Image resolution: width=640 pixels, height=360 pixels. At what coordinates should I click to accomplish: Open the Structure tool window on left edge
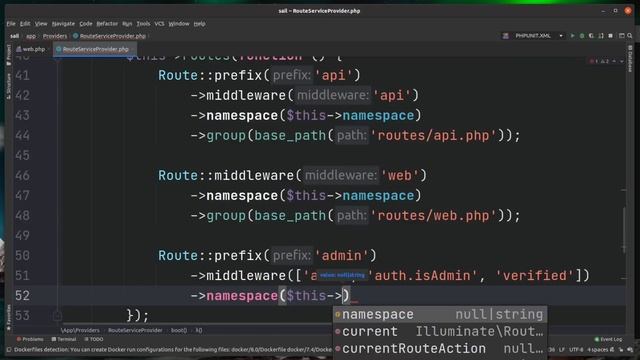pos(9,86)
